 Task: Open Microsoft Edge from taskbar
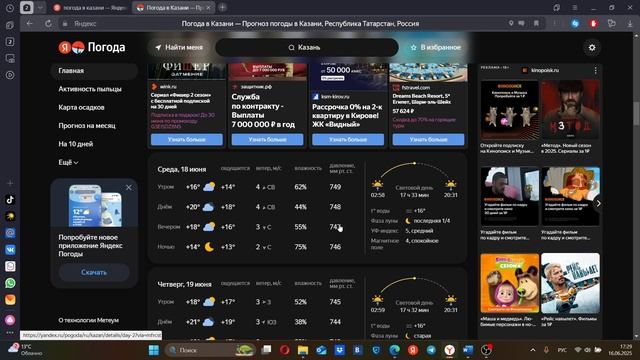tap(394, 350)
